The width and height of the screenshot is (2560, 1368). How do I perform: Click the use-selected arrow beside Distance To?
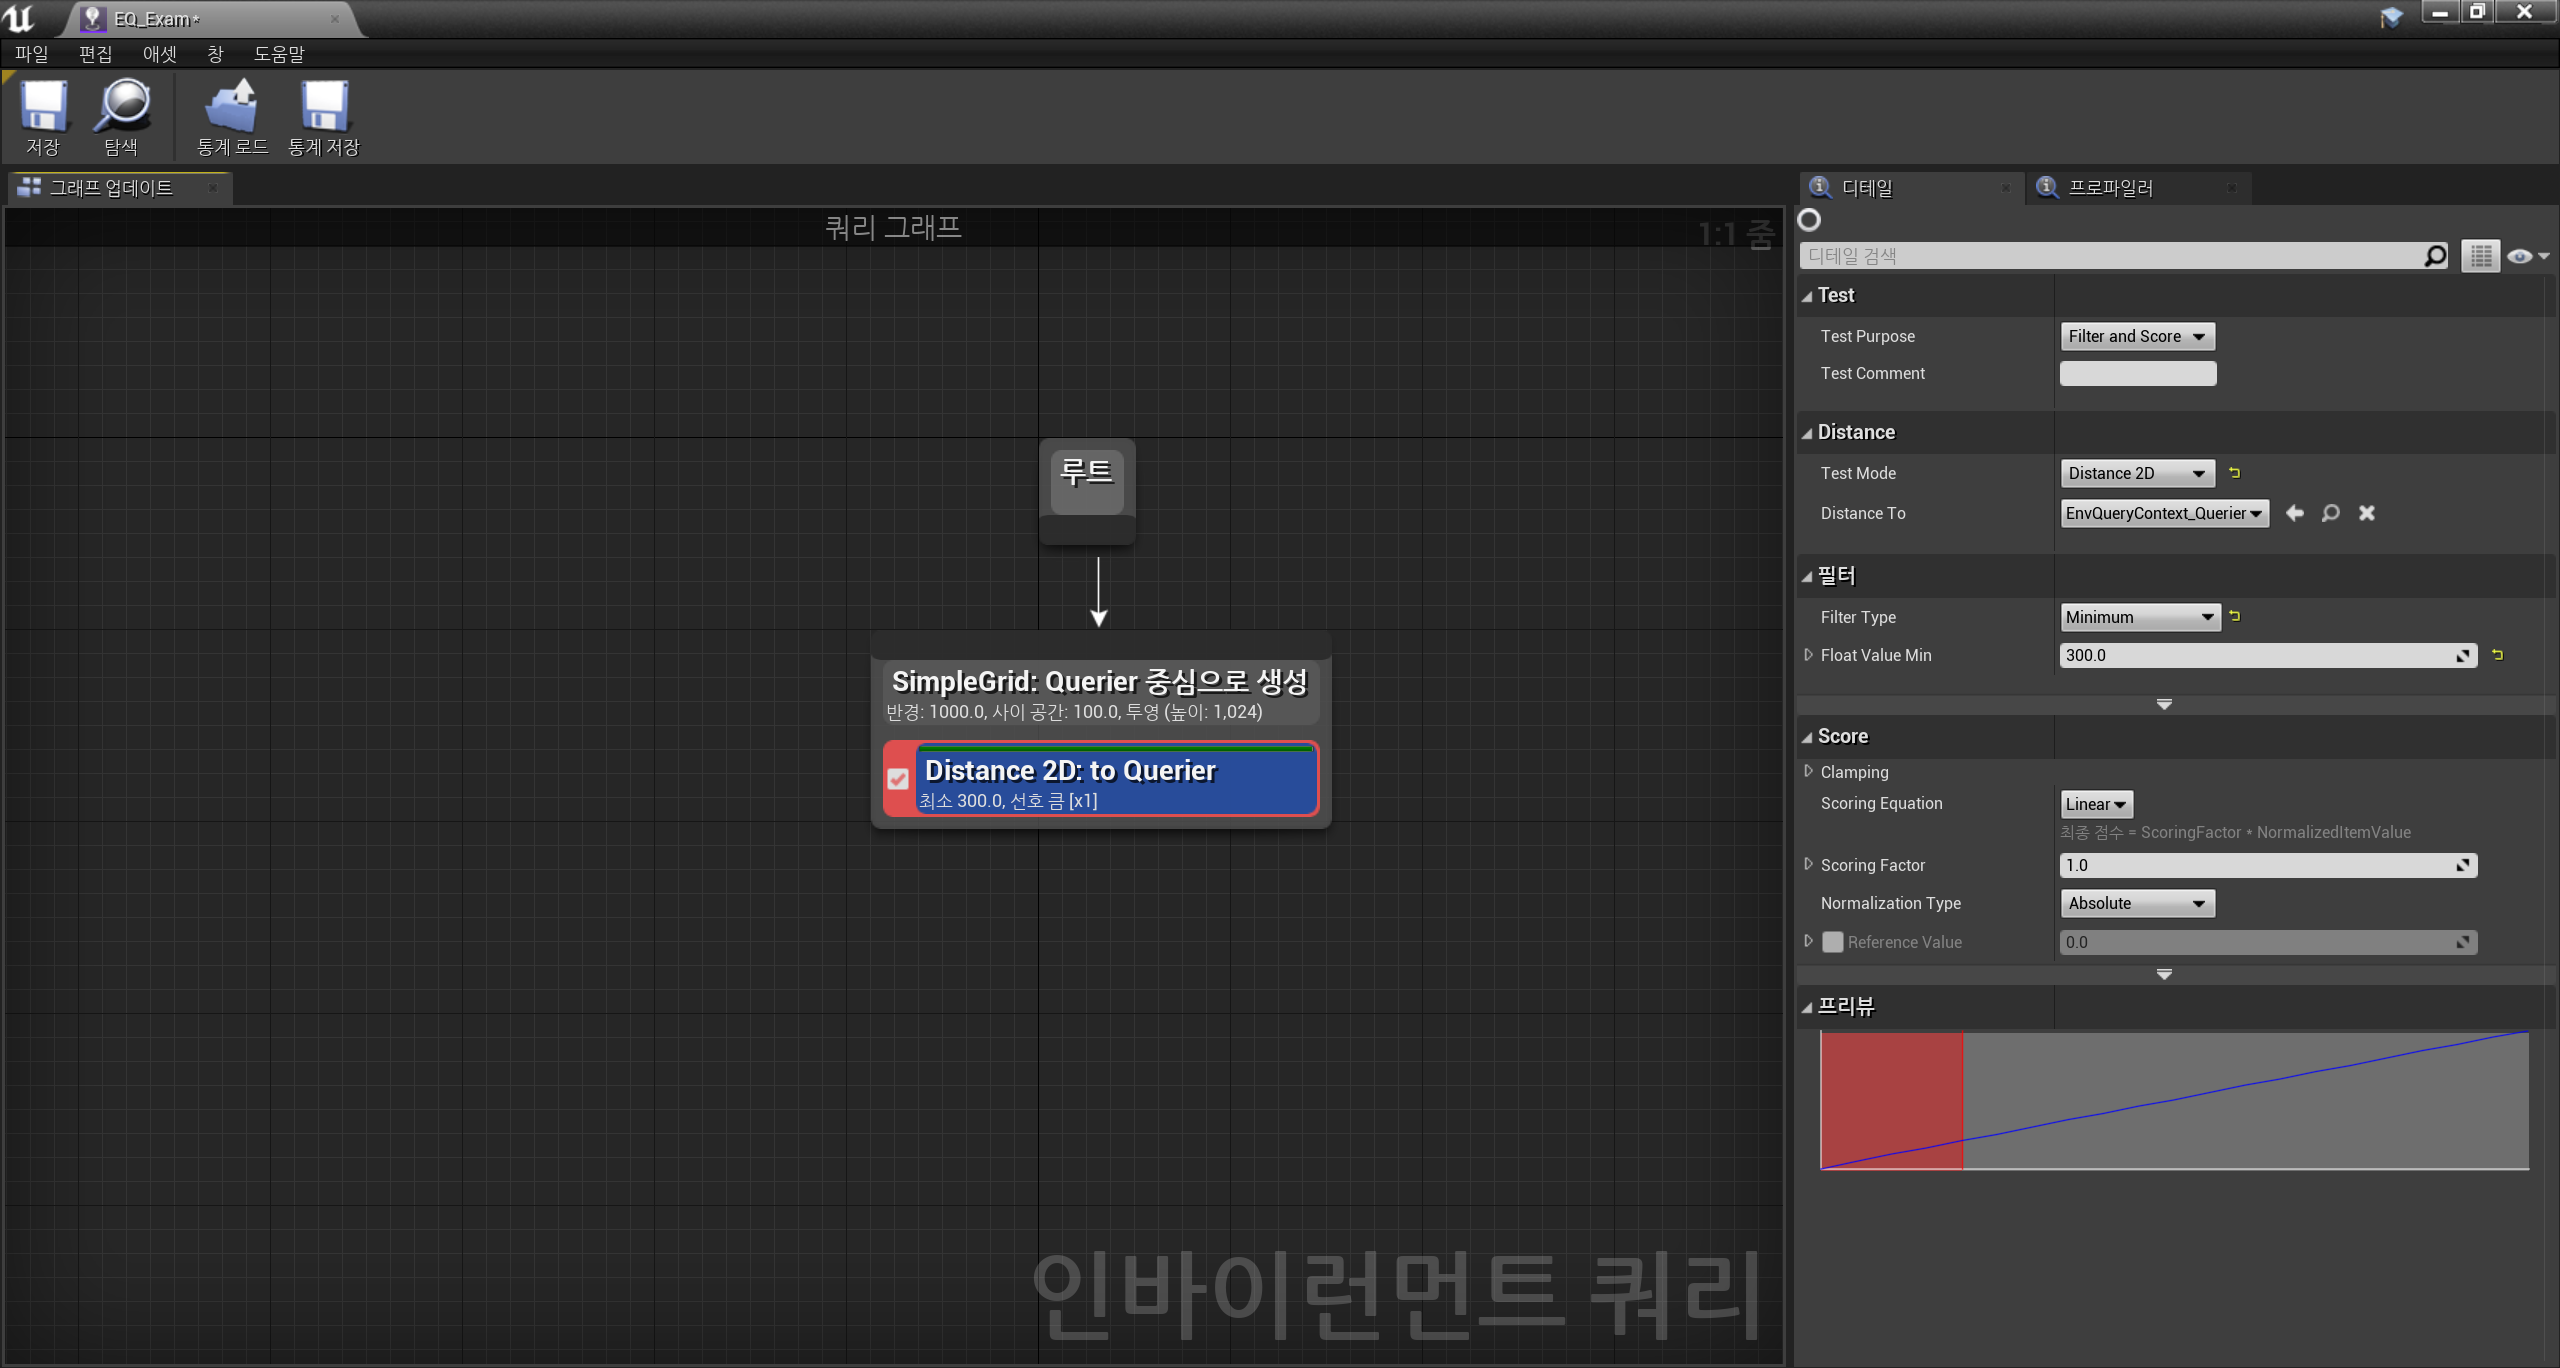[x=2295, y=513]
